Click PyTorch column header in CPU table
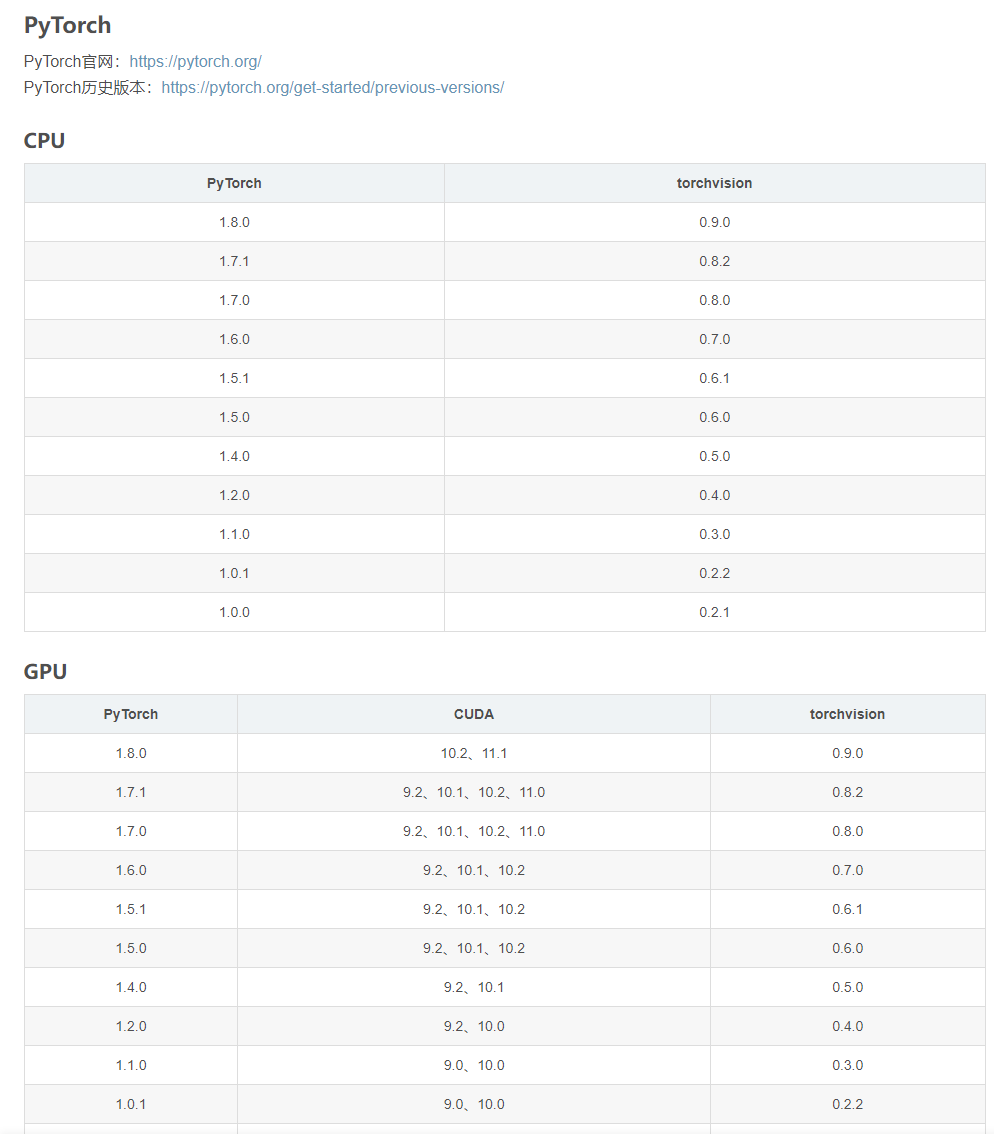Image resolution: width=994 pixels, height=1141 pixels. pos(234,183)
